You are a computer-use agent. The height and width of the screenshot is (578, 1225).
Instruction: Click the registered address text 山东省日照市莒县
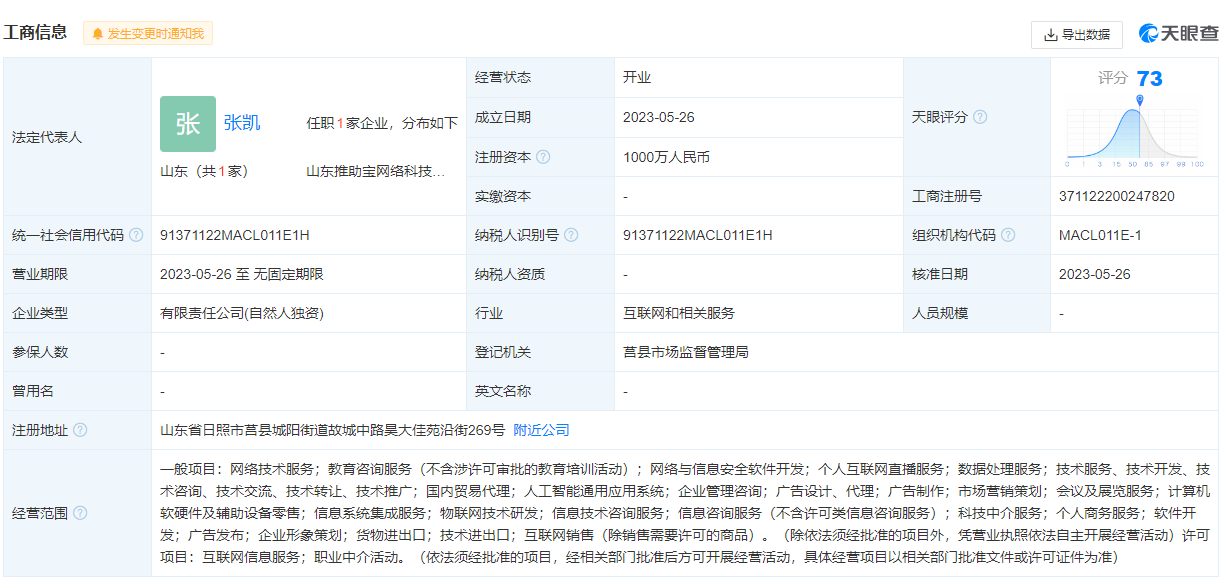[x=217, y=430]
